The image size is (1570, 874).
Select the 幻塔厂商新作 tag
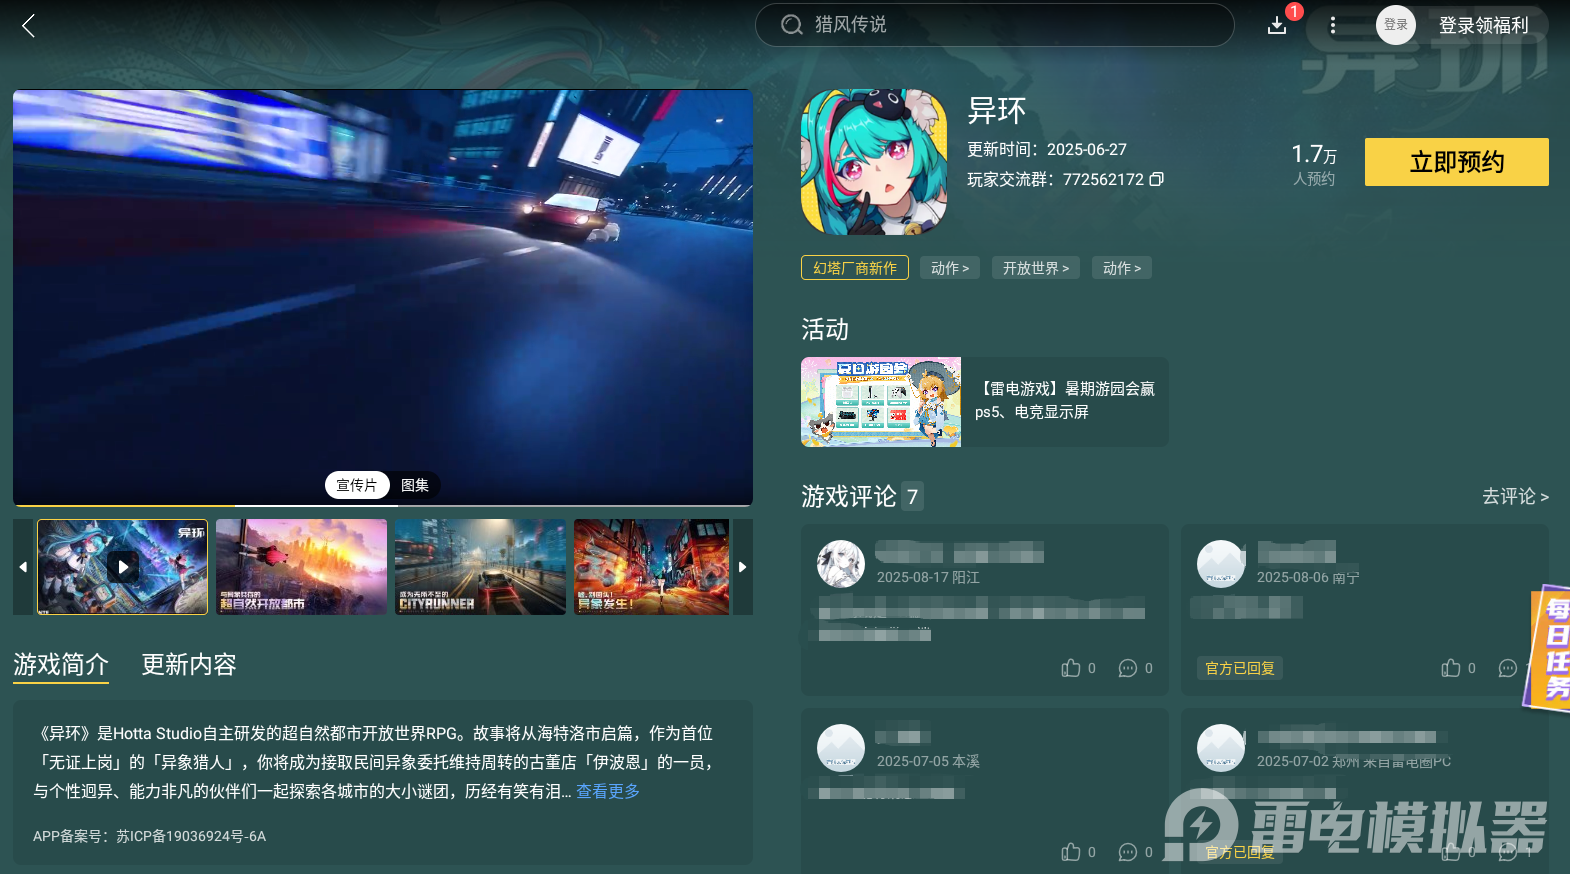[855, 268]
